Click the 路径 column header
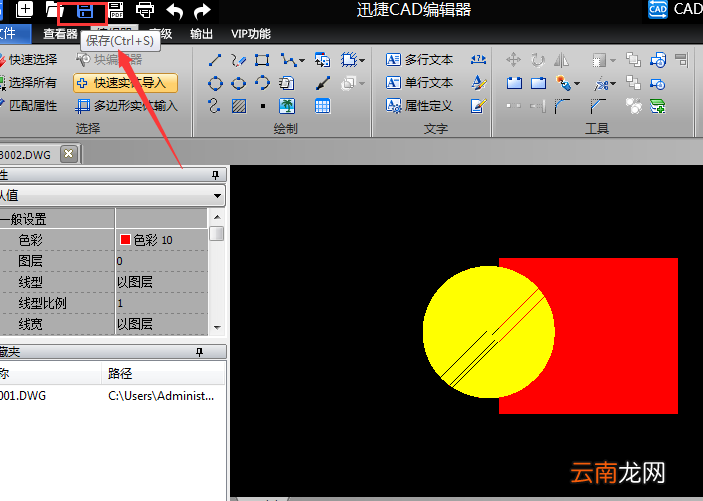Image resolution: width=703 pixels, height=501 pixels. (163, 374)
